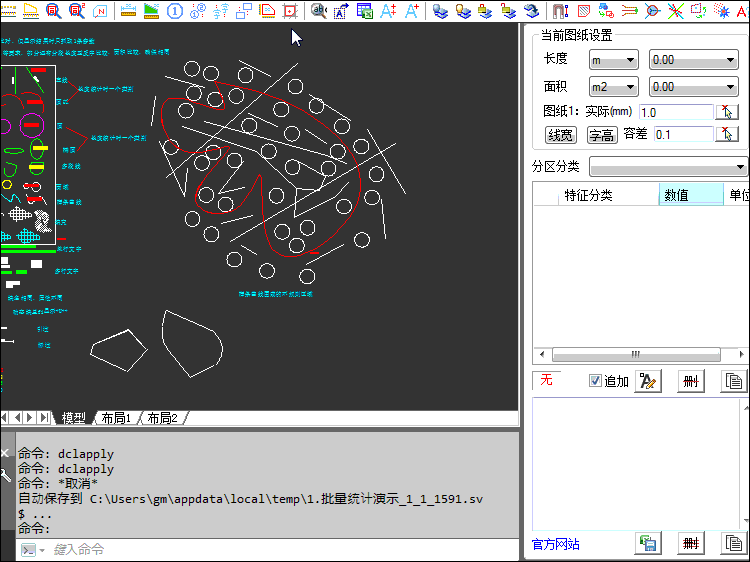
Task: Click the pick-scale icon beside 实际(mm) field
Action: point(728,112)
